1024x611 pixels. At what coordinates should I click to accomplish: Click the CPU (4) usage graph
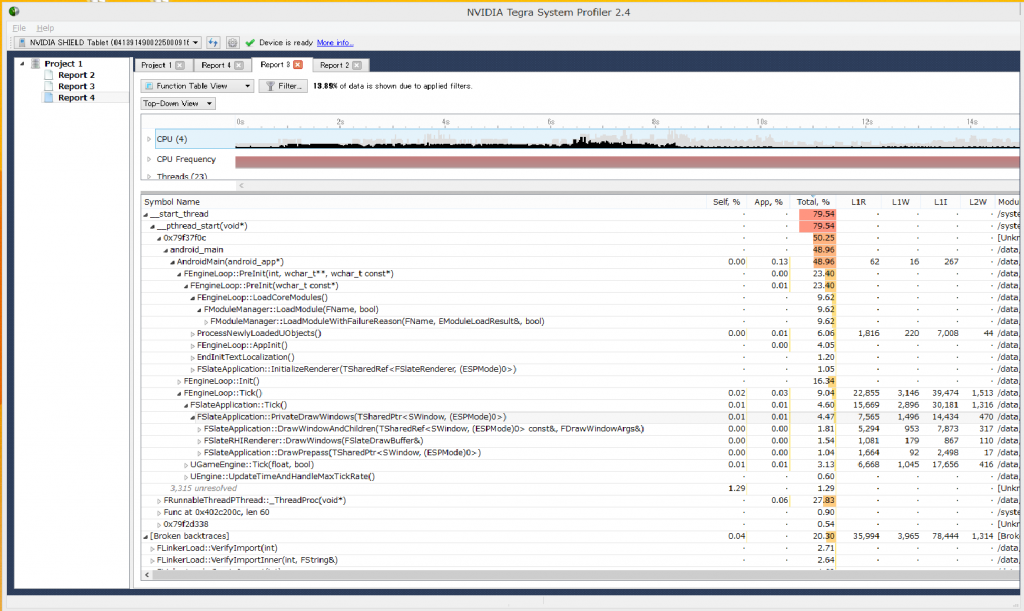(627, 139)
